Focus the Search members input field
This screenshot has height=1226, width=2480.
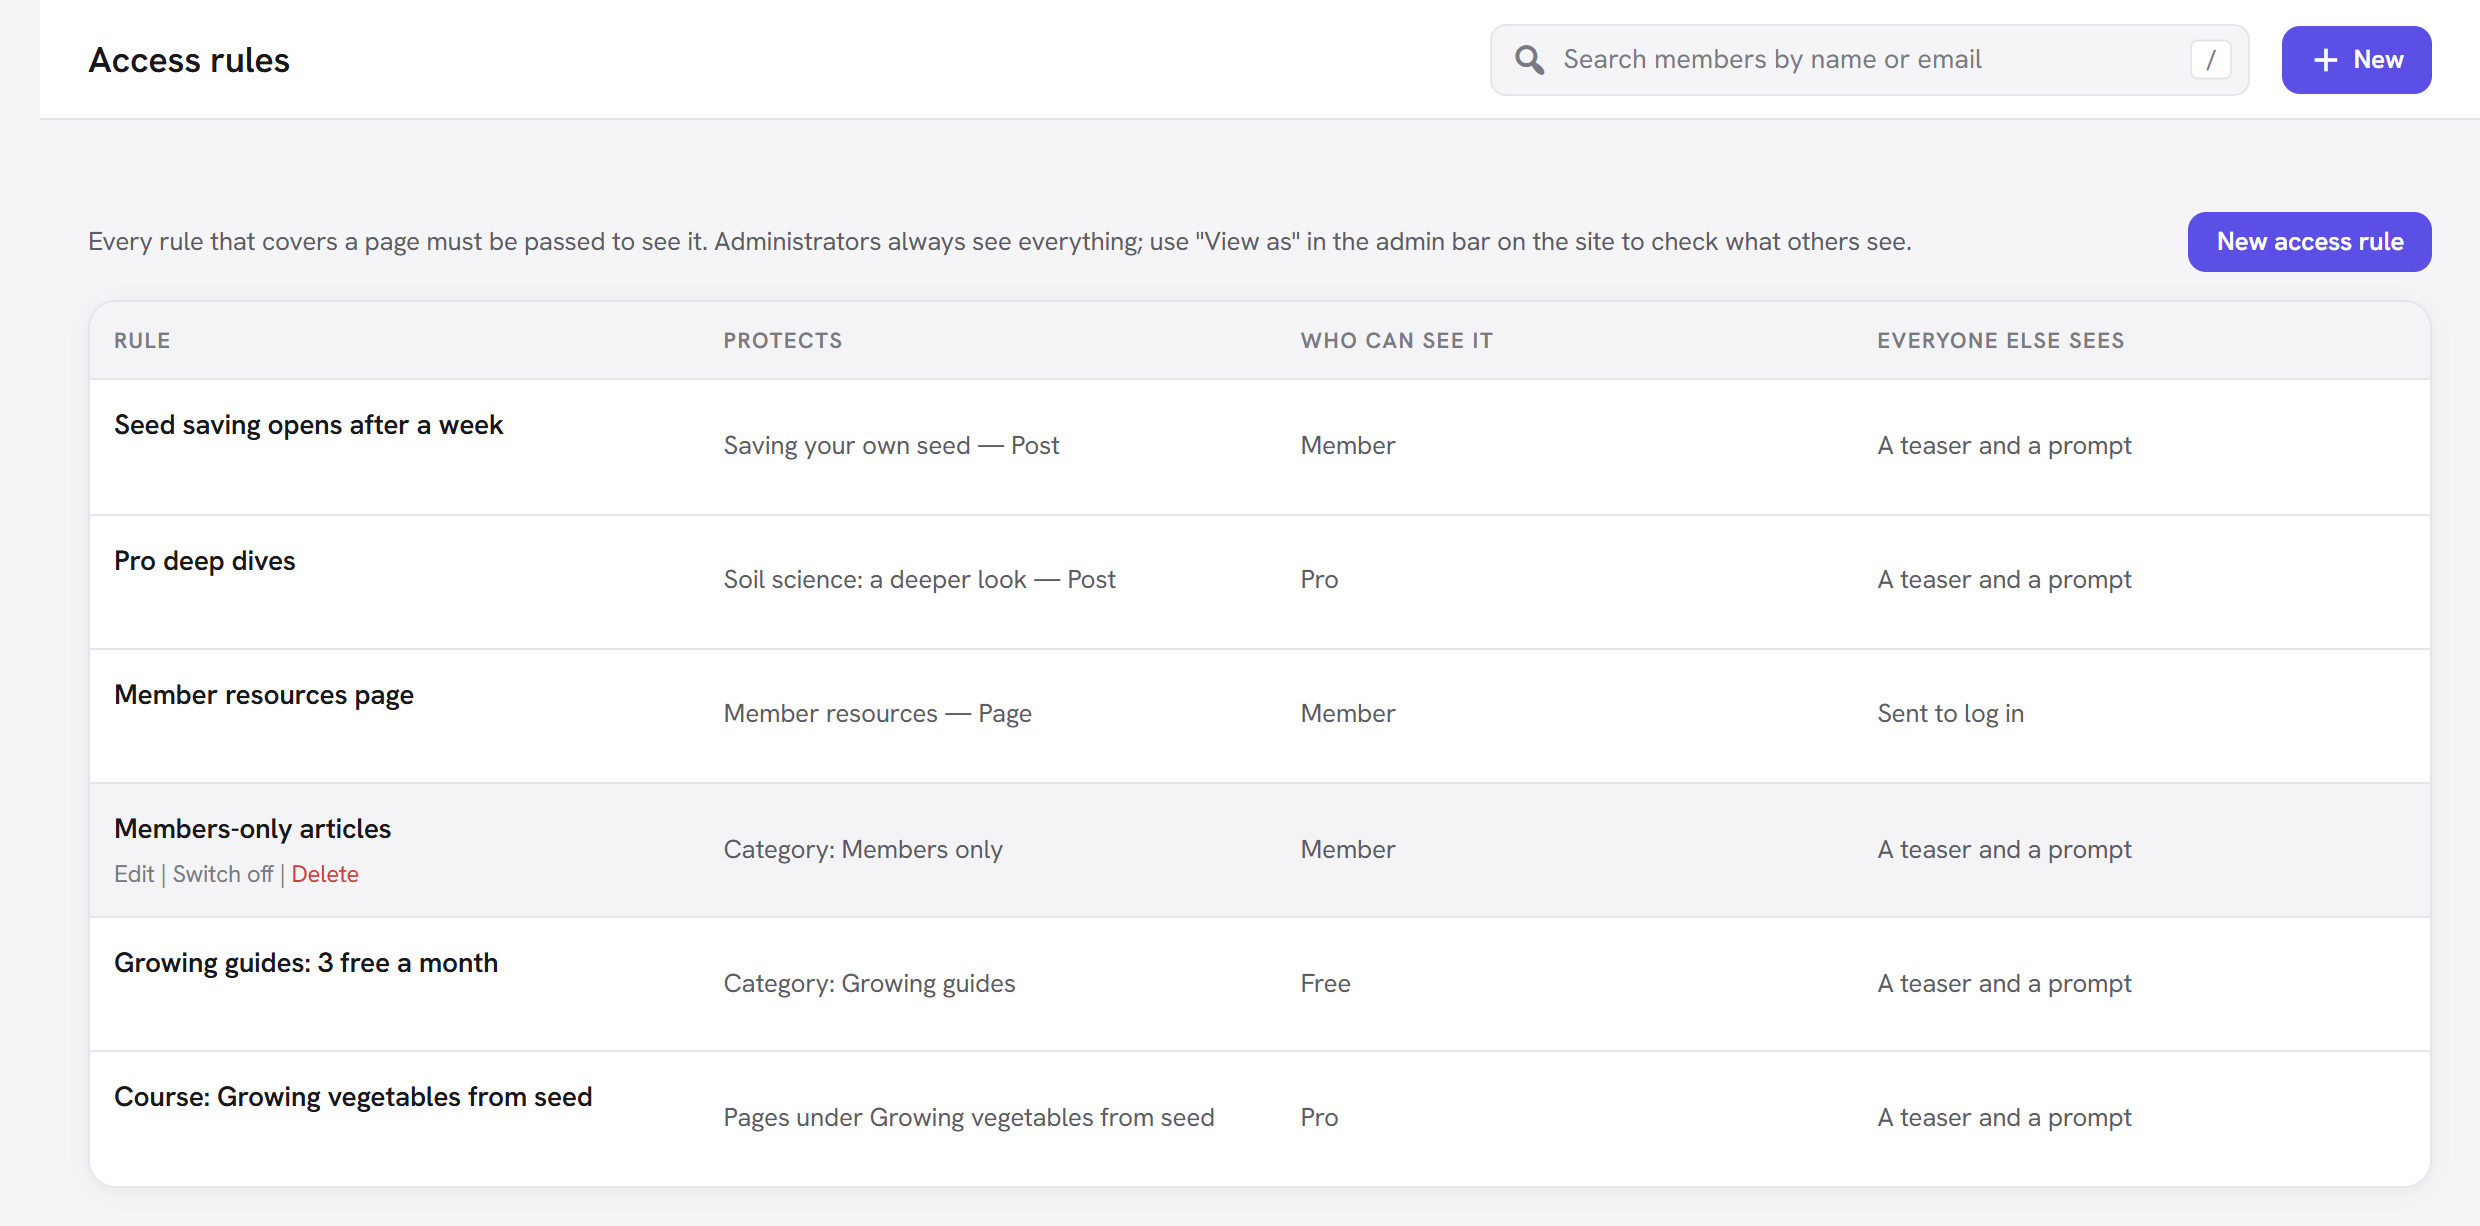pyautogui.click(x=1869, y=60)
